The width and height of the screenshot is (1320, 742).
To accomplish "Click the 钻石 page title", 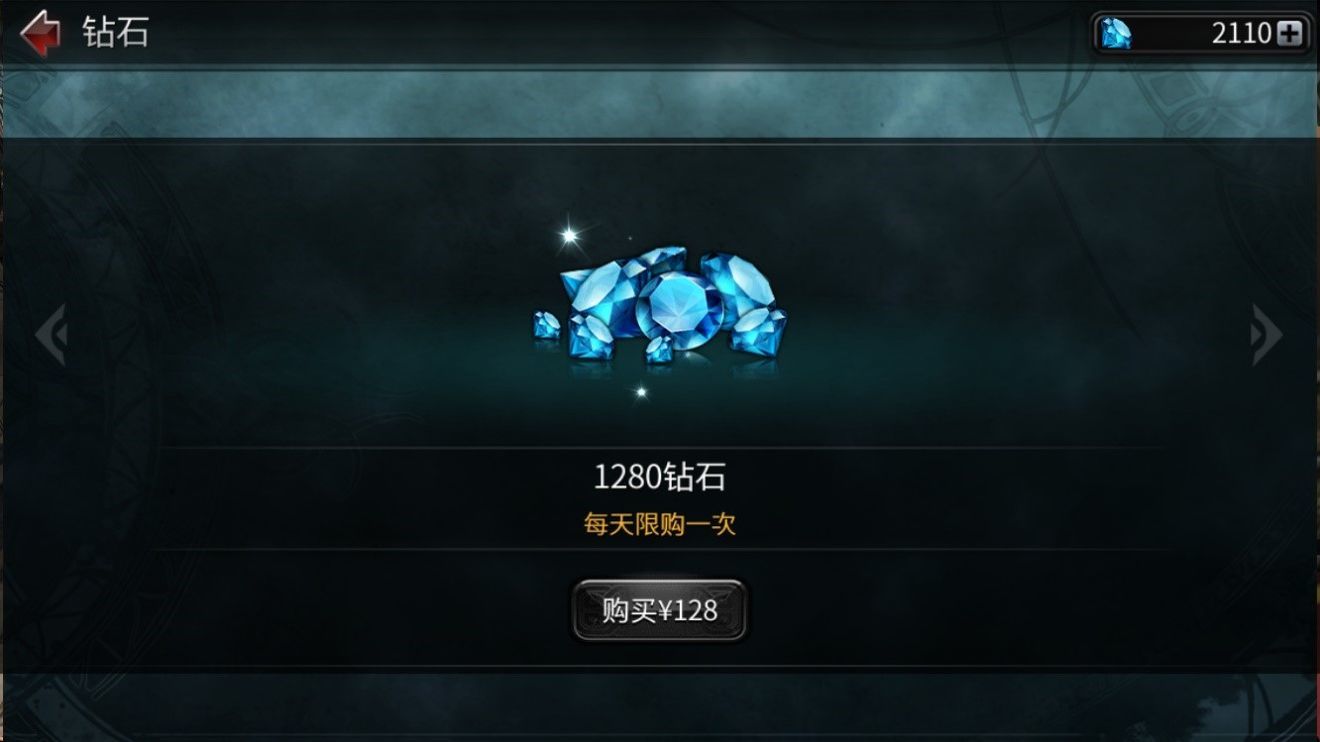I will coord(115,32).
